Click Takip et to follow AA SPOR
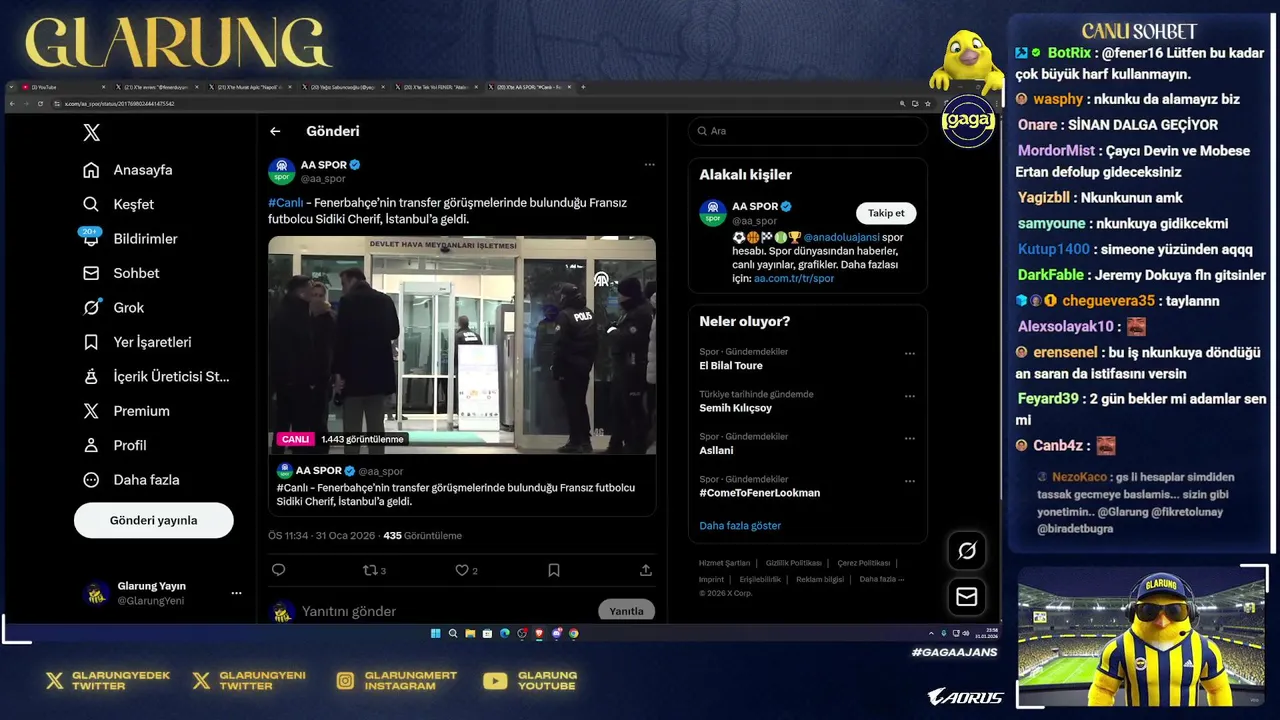1280x720 pixels. 886,213
